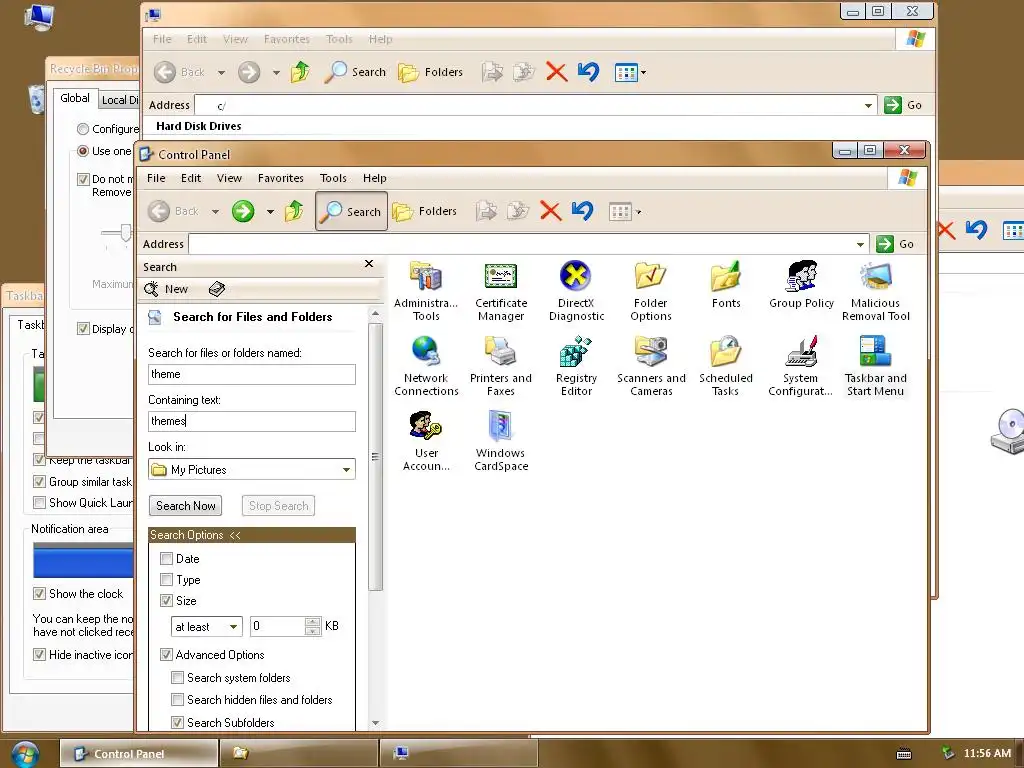
Task: Click the Search pane down scroll arrow
Action: pos(376,722)
